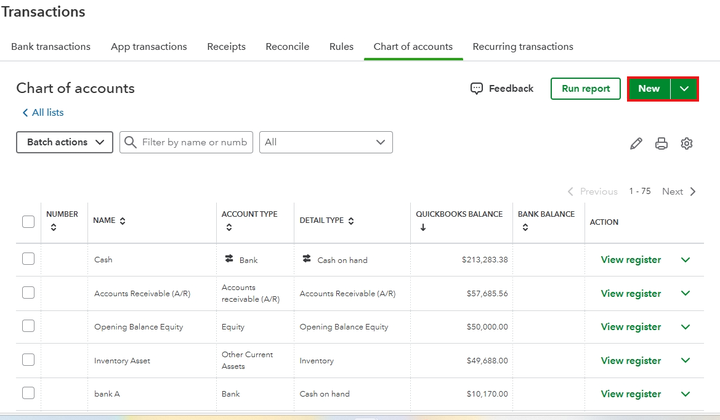Go back via All lists link
720x420 pixels.
pos(43,112)
